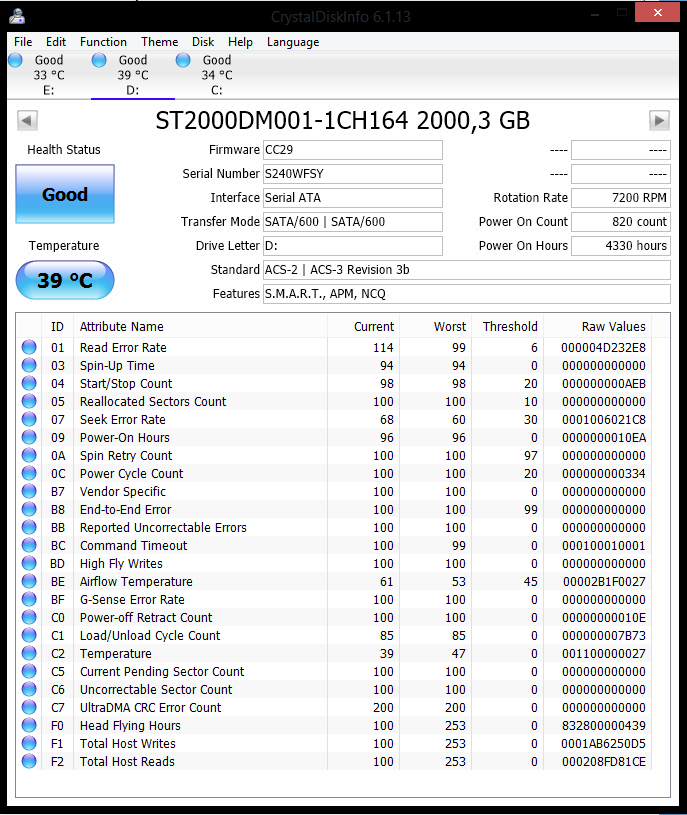Click status orb for Power-off Retract Count
The height and width of the screenshot is (815, 687).
[29, 617]
